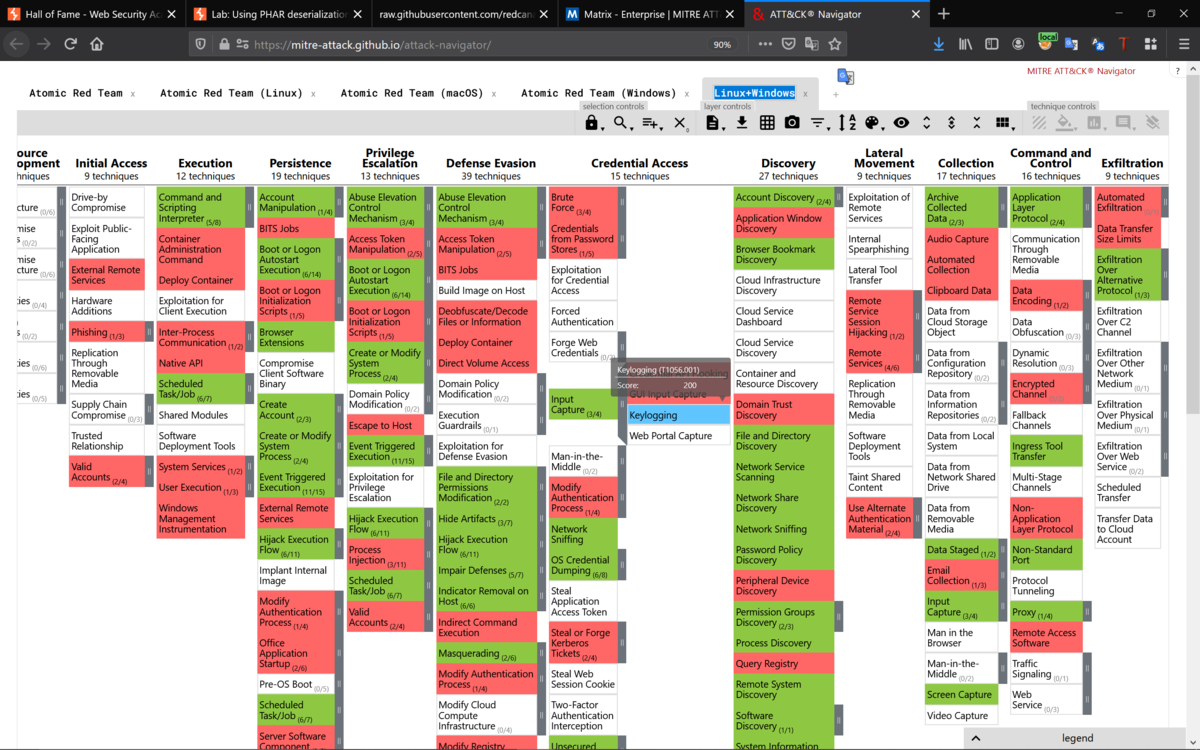Expand sub-techniques of Archive Collected Data

click(x=1001, y=208)
